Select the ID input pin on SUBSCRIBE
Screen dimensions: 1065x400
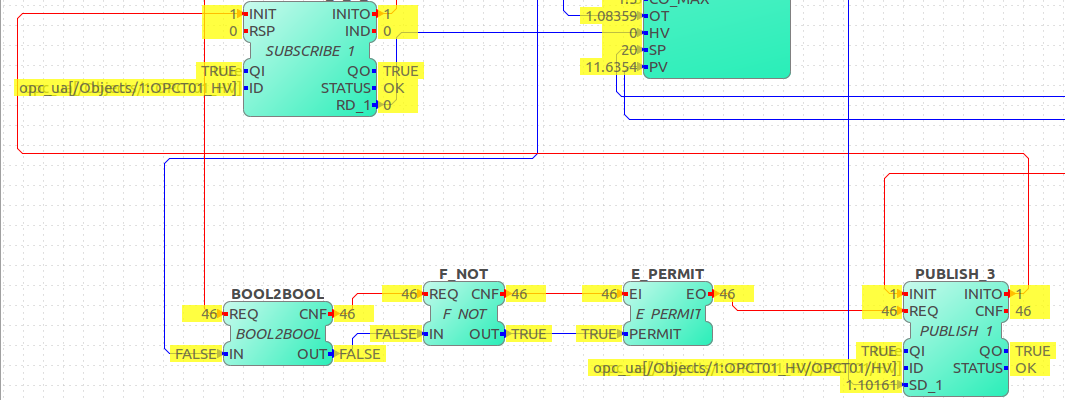click(256, 88)
